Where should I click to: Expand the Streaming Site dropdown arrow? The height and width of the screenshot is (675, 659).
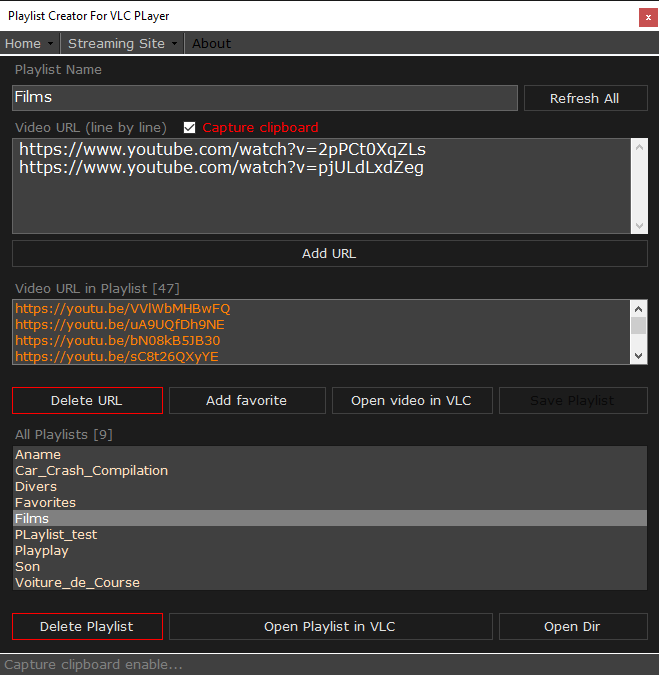tap(174, 43)
